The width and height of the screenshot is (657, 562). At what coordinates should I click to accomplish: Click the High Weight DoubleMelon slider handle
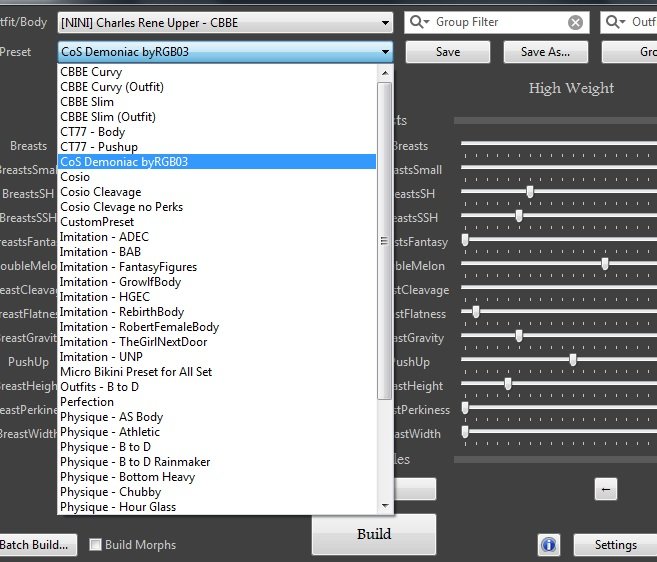point(605,264)
